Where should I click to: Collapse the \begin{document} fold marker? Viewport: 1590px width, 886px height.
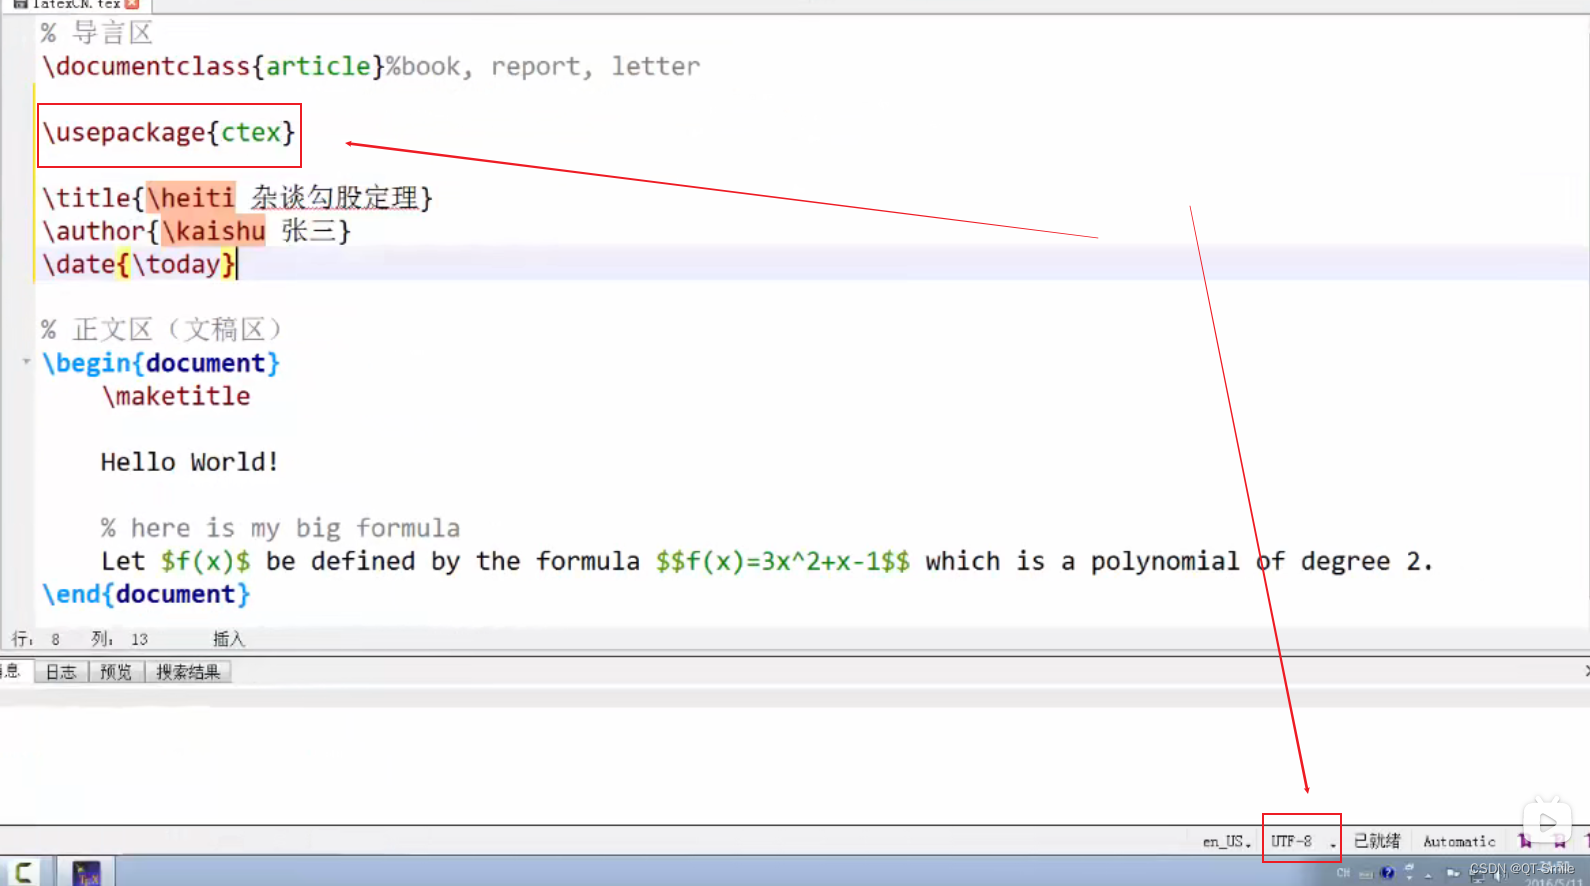(26, 361)
